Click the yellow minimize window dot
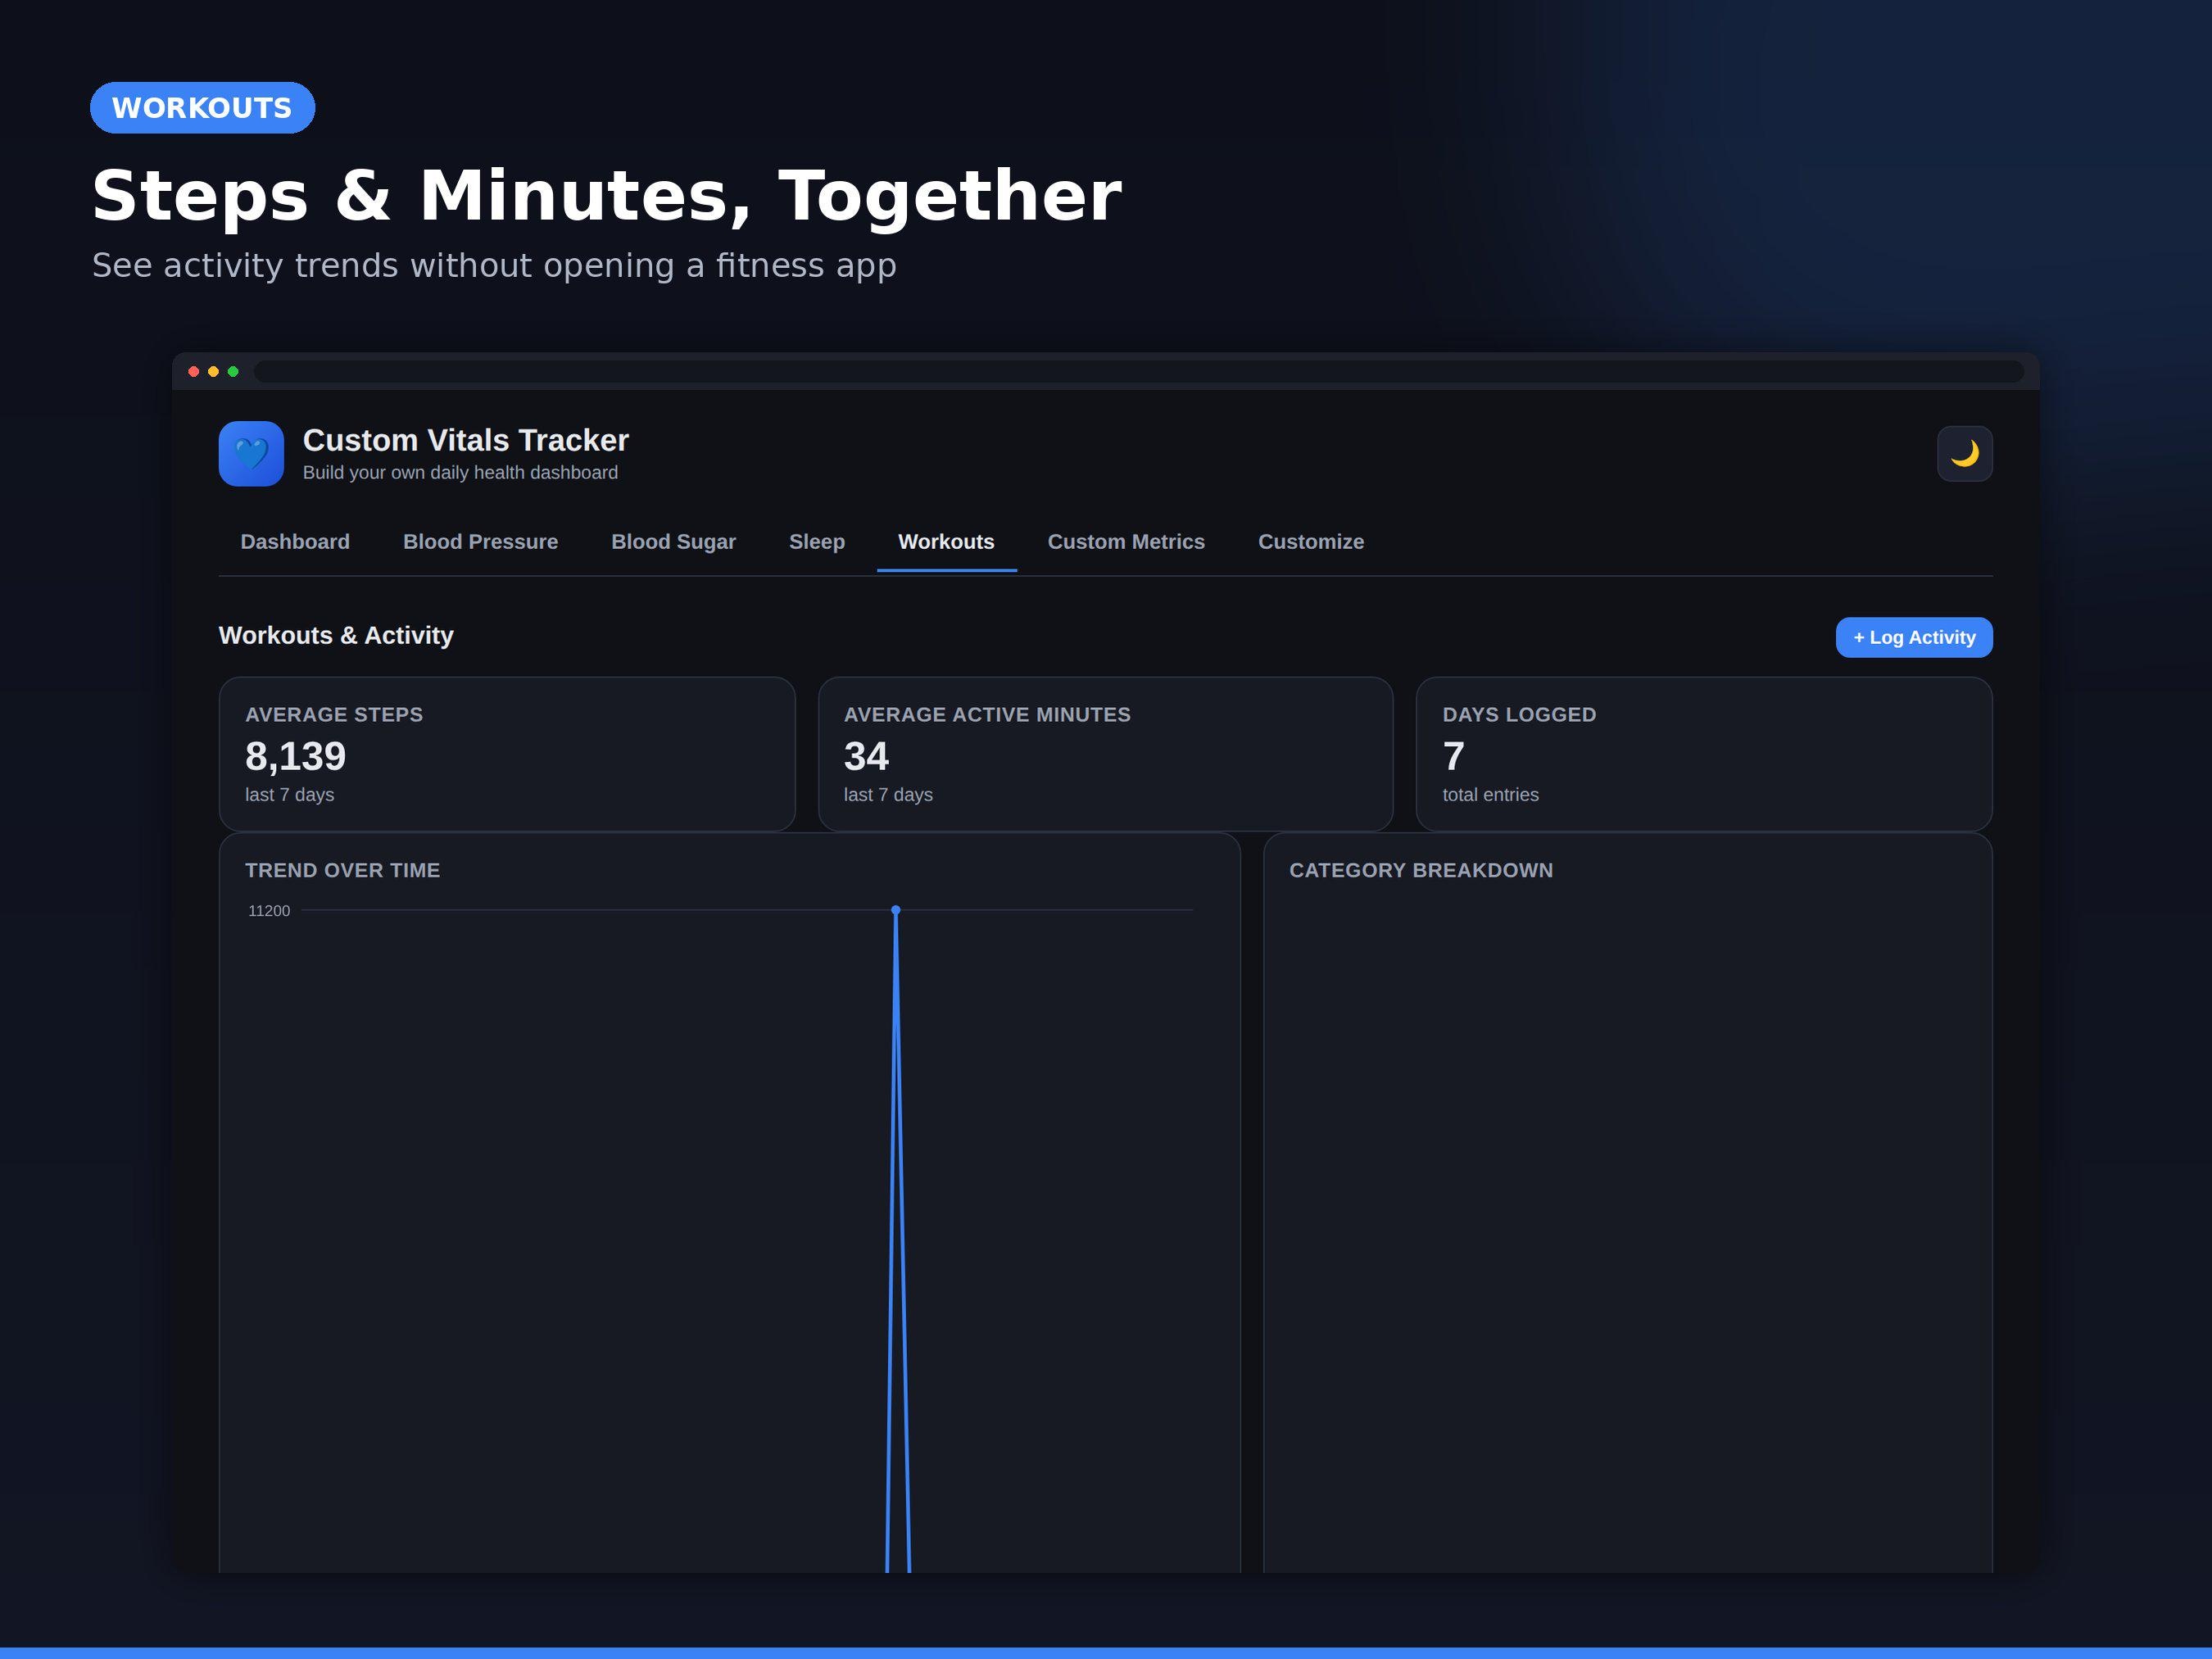2212x1659 pixels. click(213, 372)
